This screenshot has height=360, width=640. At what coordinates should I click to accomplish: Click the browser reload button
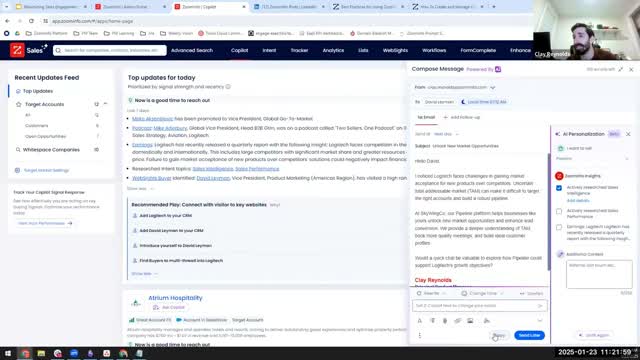[x=31, y=21]
